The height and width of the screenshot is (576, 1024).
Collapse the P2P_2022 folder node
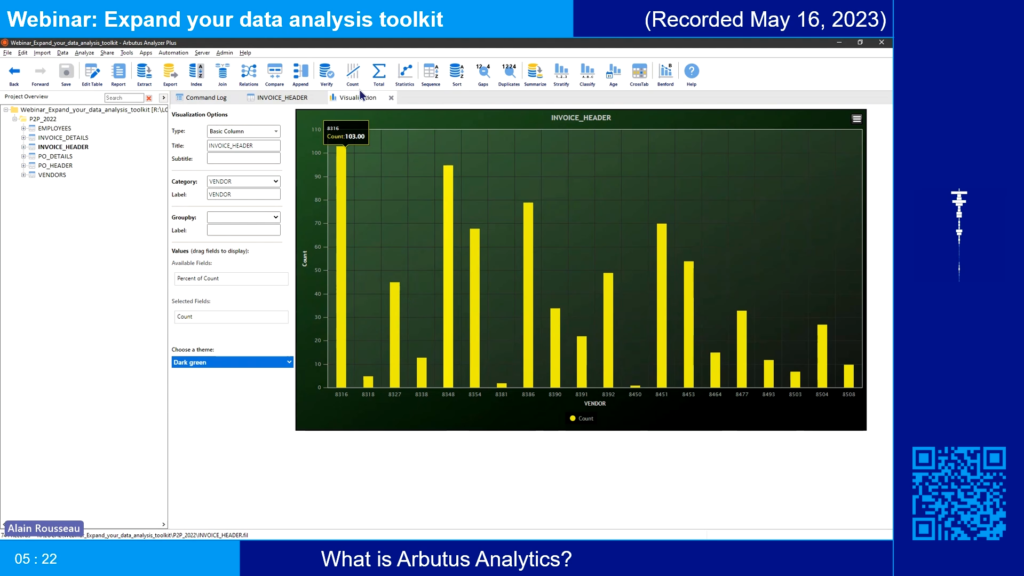tap(14, 120)
